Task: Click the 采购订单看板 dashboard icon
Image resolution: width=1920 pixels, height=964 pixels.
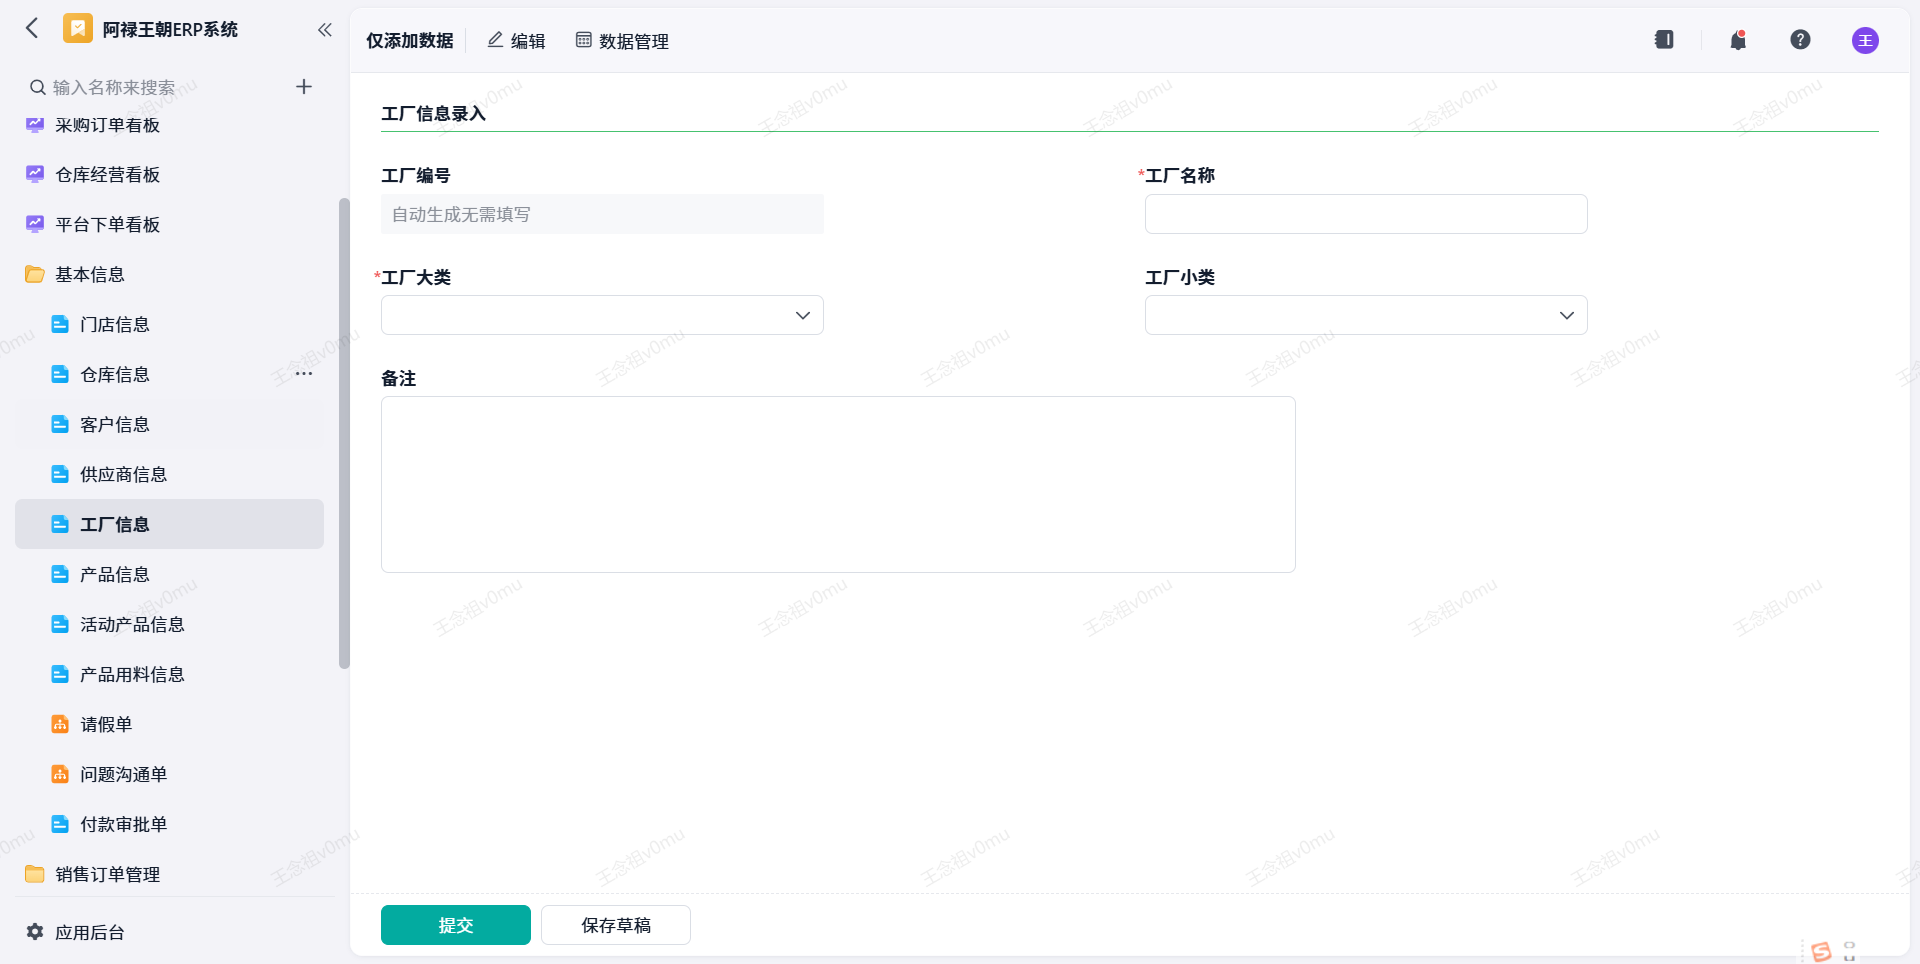Action: click(35, 125)
